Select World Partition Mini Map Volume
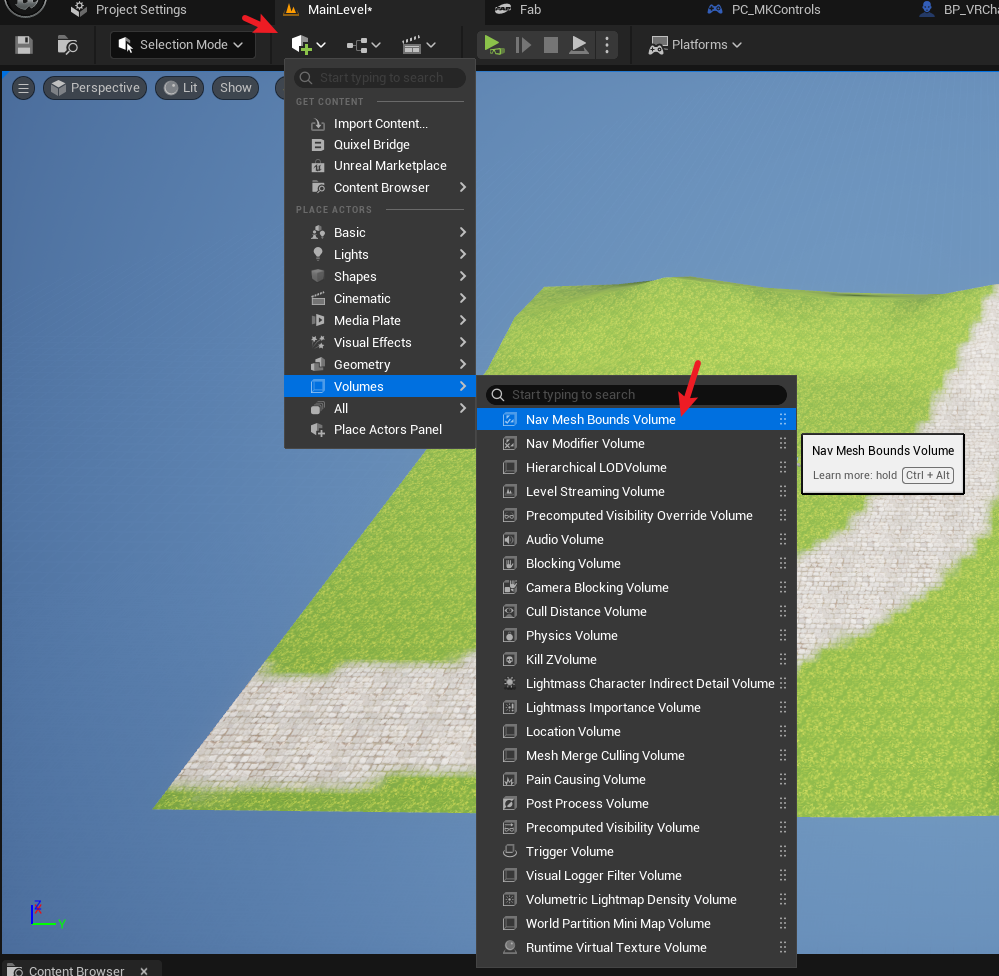 636,924
